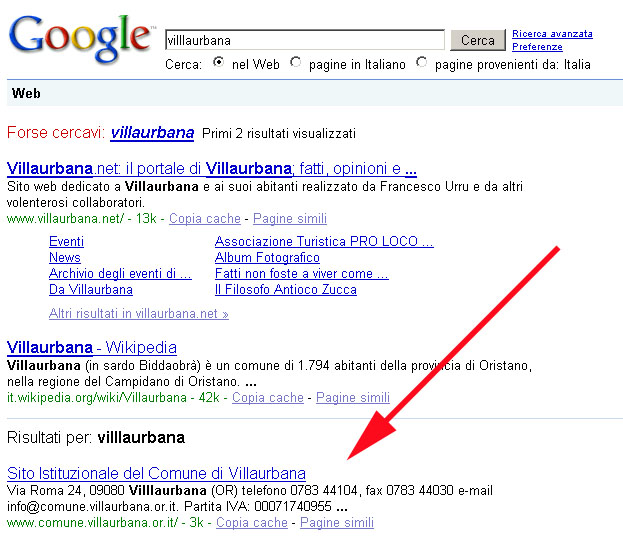Screen dimensions: 623x545
Task: Click 'Primi 2 risultati visualizzati' text
Action: (x=279, y=133)
